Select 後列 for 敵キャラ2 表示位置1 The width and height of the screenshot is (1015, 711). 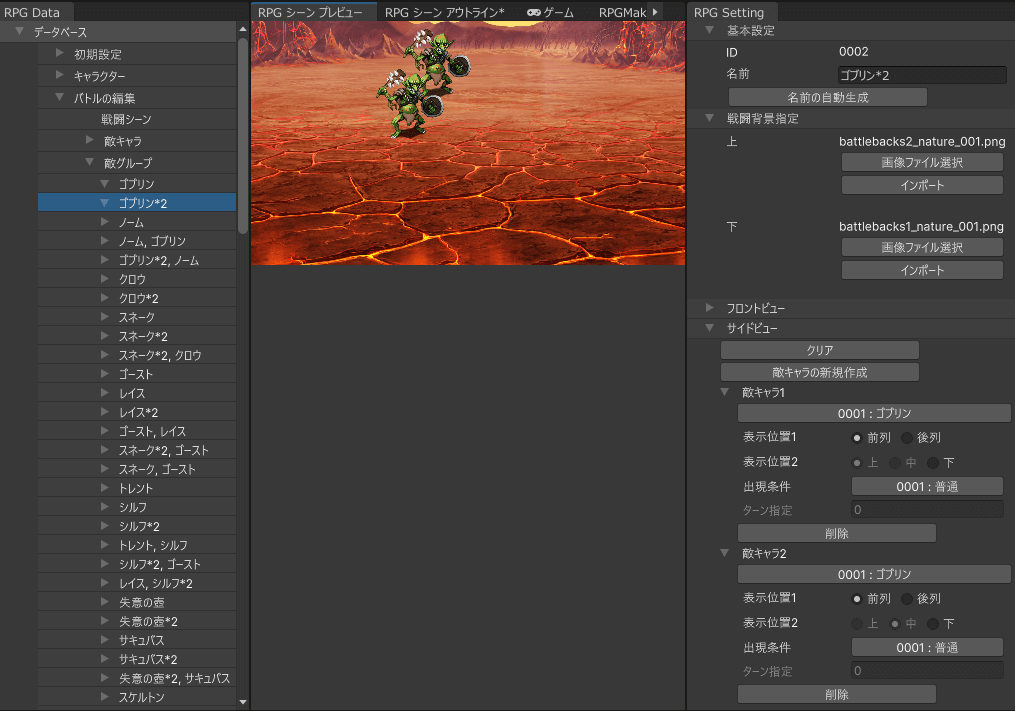[907, 599]
